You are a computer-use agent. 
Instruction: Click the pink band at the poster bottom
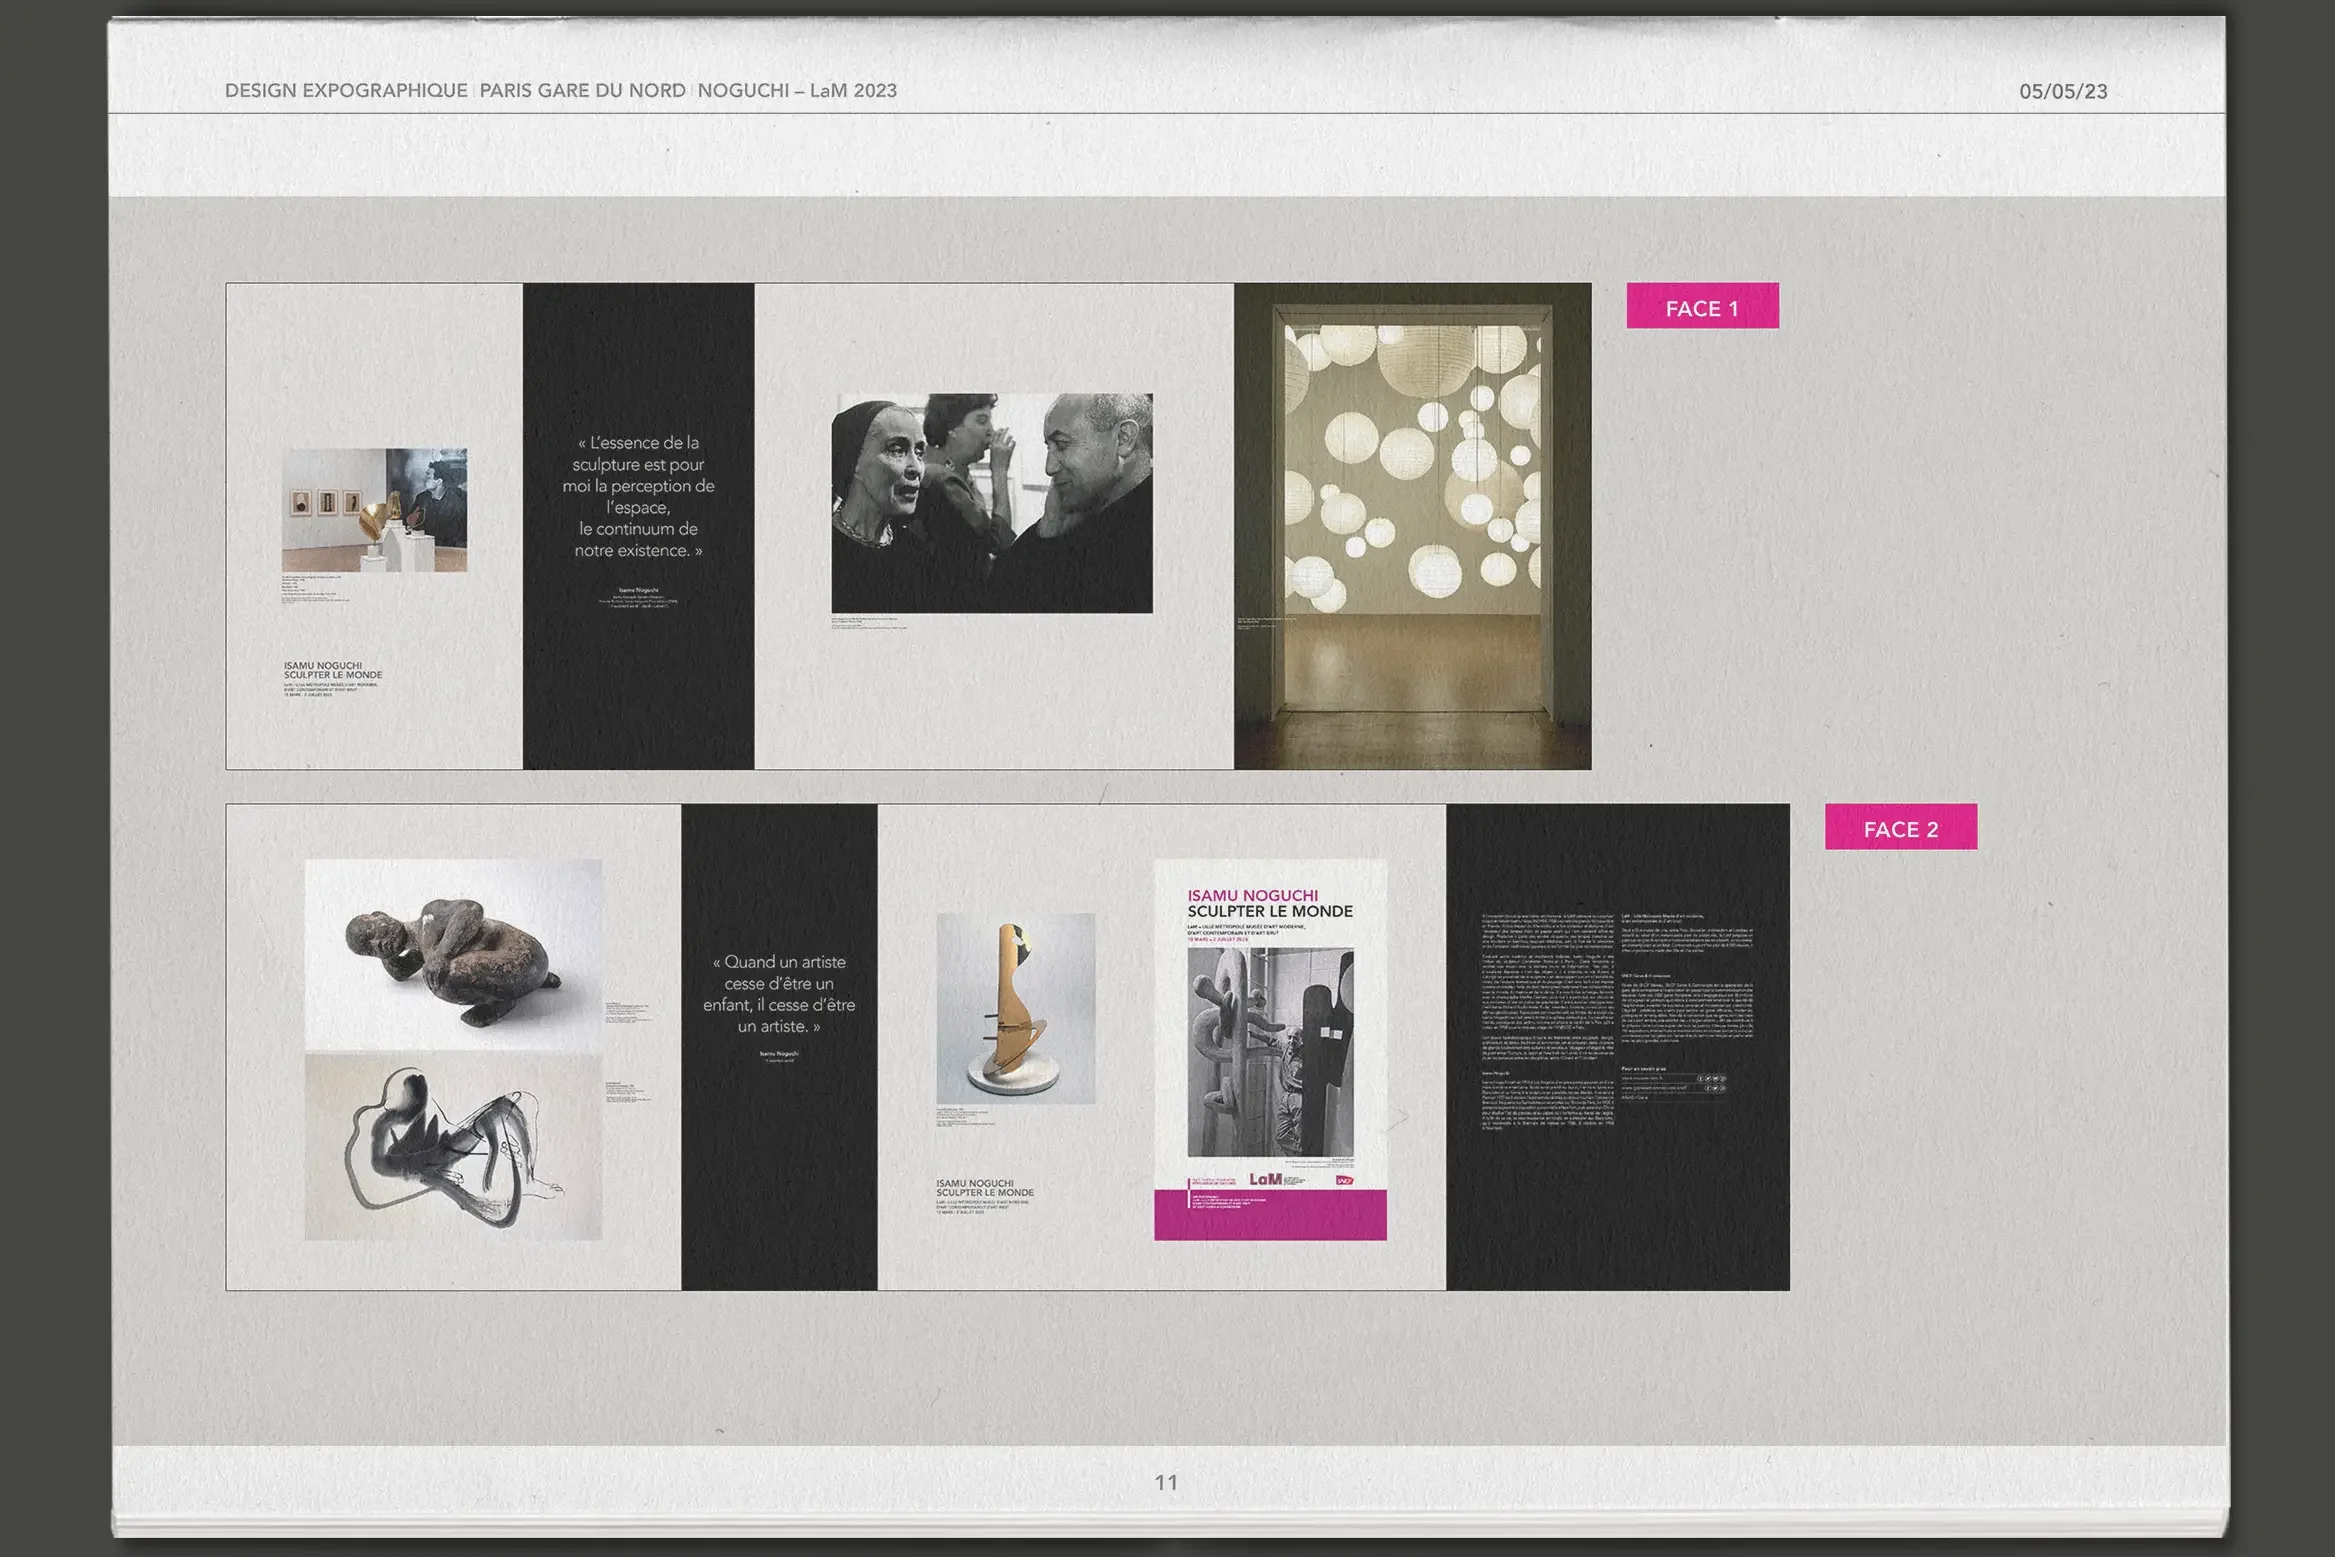tap(1270, 1215)
